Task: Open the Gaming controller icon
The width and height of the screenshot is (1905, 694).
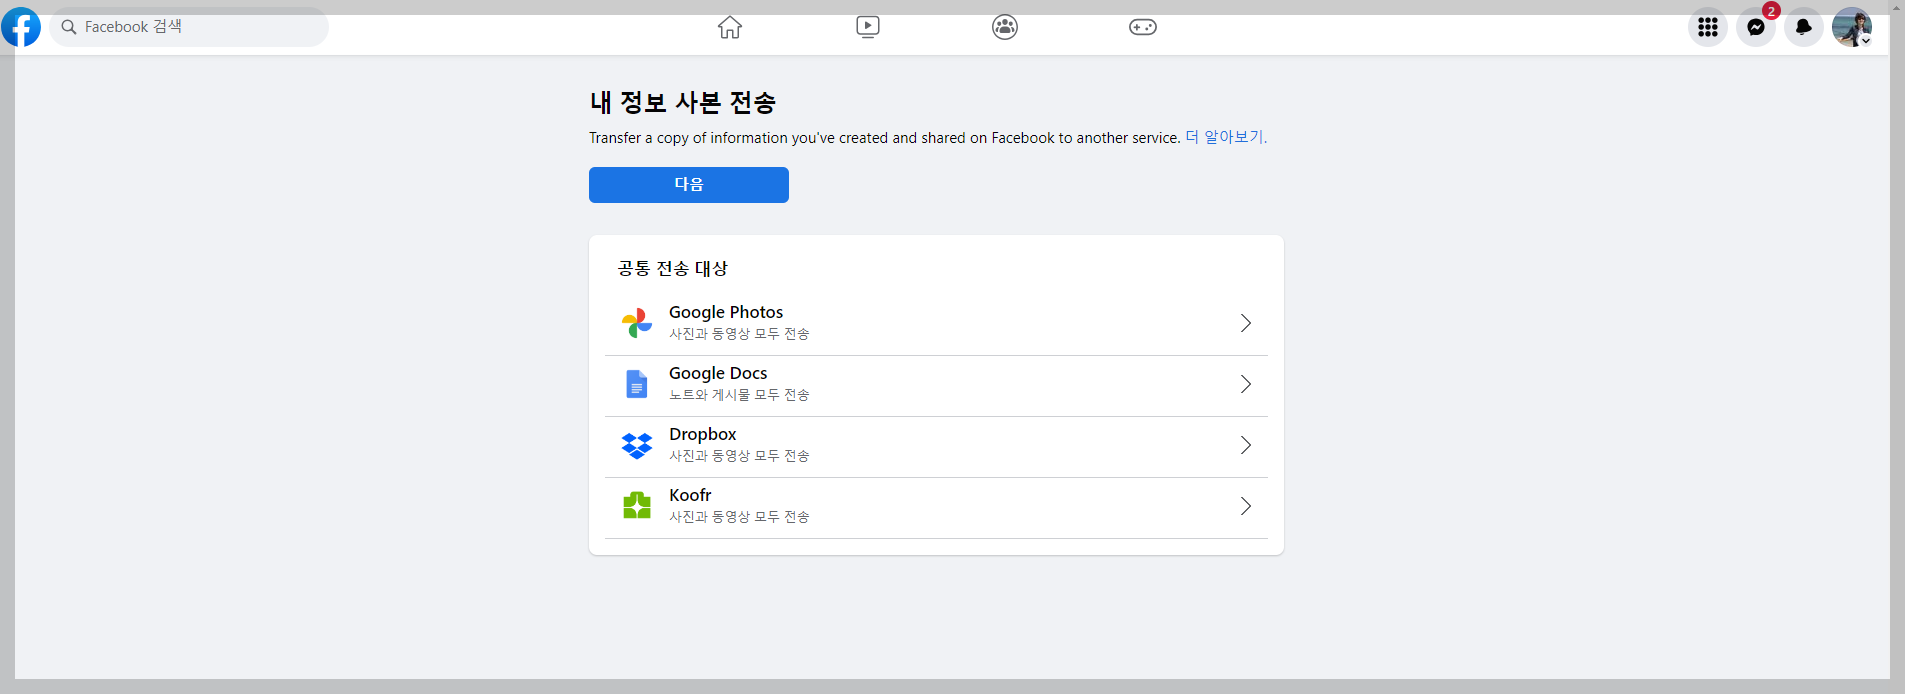Action: point(1143,27)
